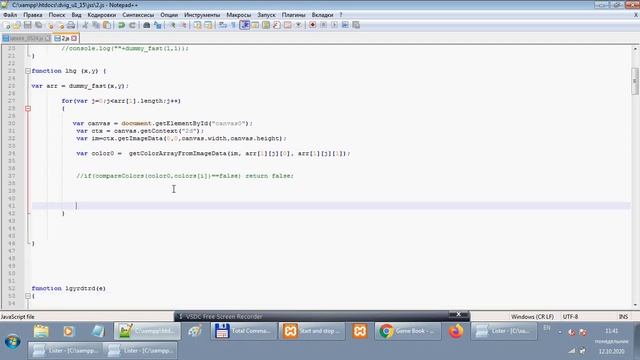
Task: Click the Save All toolbar icon
Action: 38,25
